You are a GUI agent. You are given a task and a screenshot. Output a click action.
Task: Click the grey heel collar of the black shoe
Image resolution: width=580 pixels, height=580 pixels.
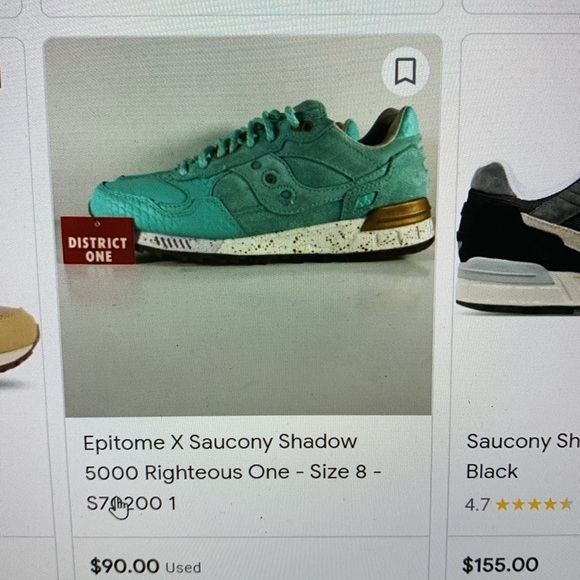(x=492, y=179)
